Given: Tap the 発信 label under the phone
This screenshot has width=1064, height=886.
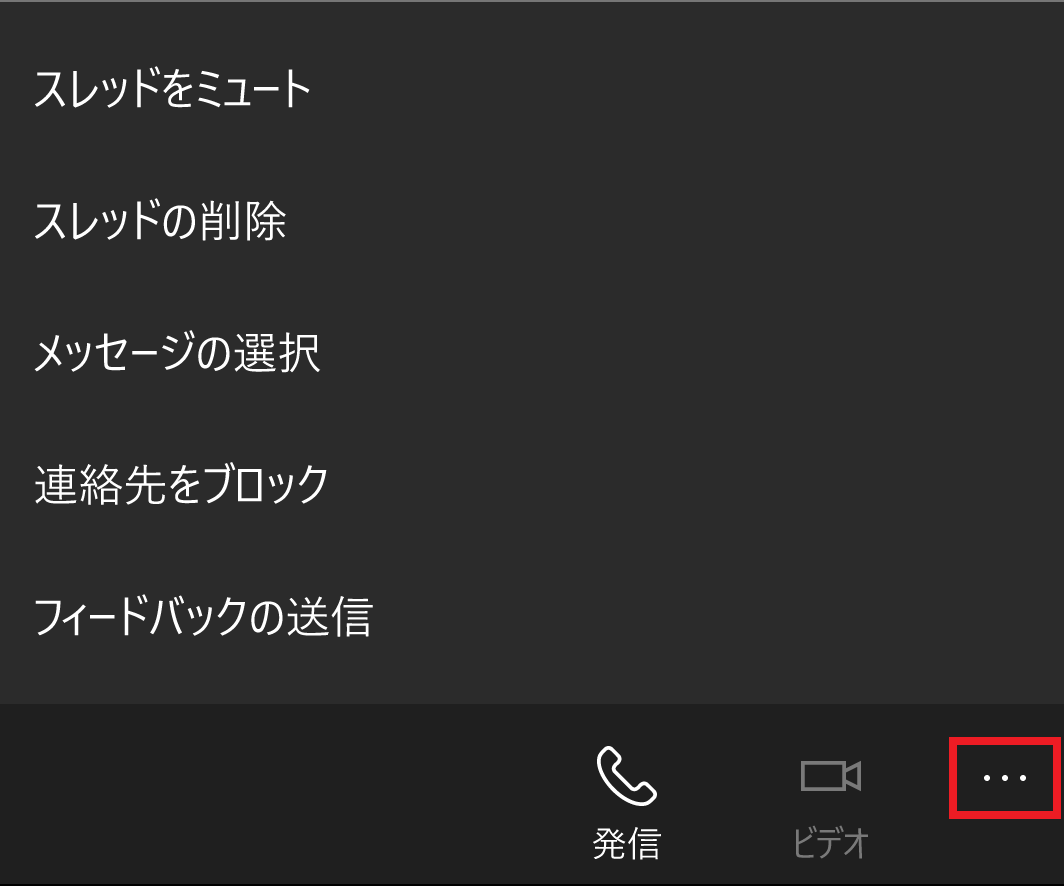Looking at the screenshot, I should pyautogui.click(x=626, y=844).
